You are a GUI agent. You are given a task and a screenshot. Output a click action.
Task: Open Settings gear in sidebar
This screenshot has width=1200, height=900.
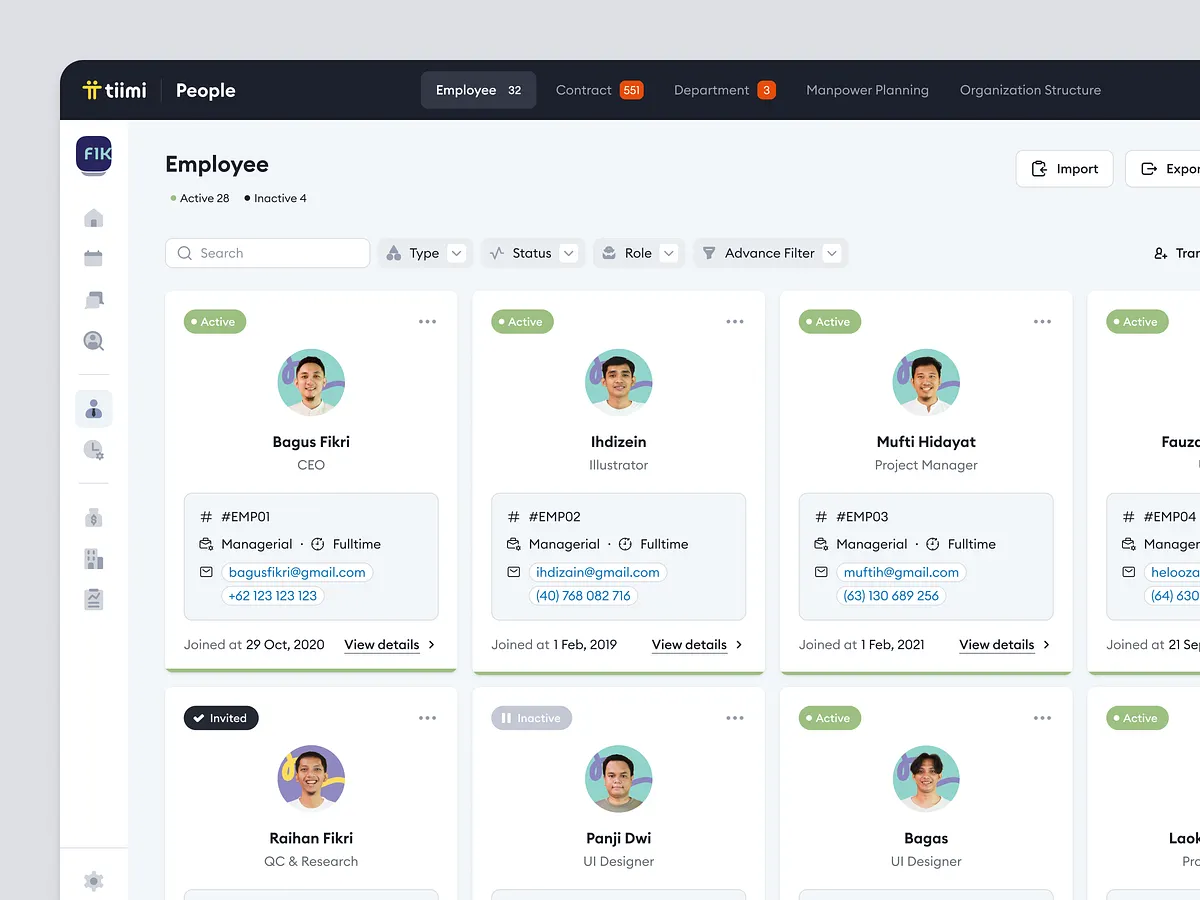[x=94, y=881]
